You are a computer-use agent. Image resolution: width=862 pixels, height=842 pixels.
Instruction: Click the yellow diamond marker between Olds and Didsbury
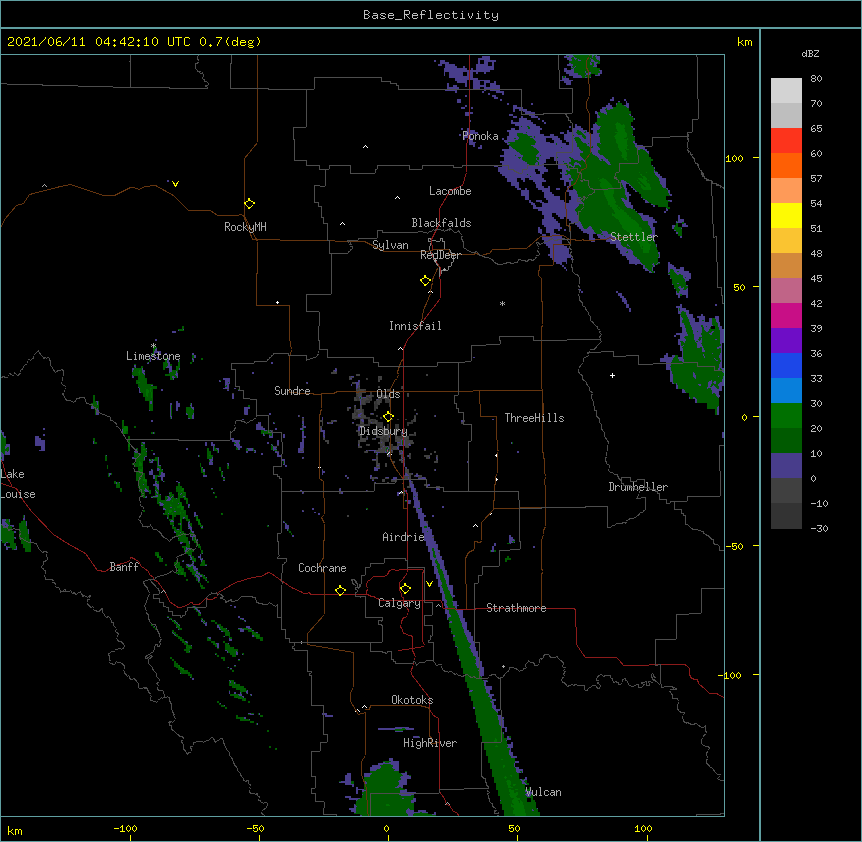[388, 417]
